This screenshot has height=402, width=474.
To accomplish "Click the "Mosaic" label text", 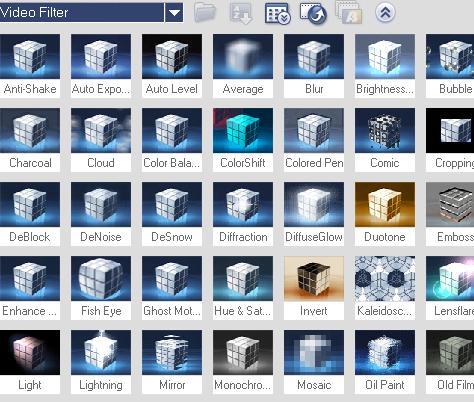I will click(x=314, y=385).
